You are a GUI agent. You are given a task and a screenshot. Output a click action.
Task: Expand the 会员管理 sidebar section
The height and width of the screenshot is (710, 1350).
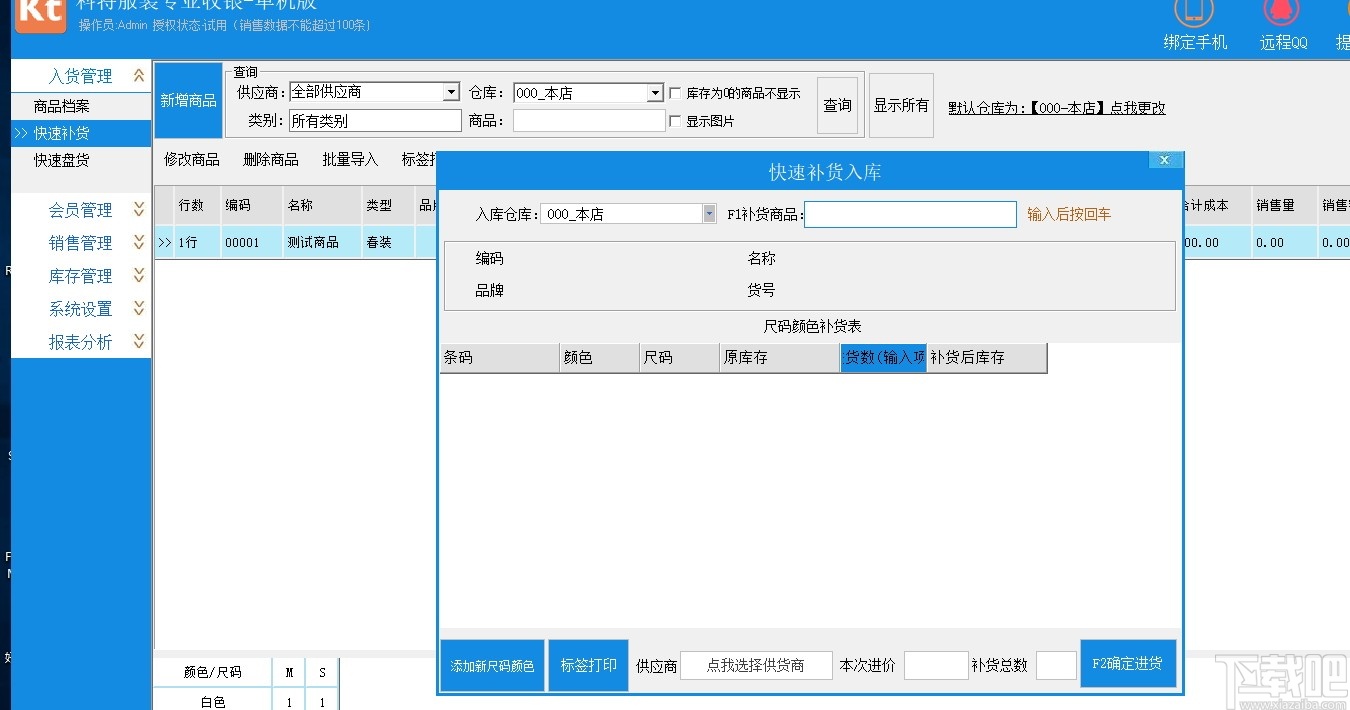80,209
